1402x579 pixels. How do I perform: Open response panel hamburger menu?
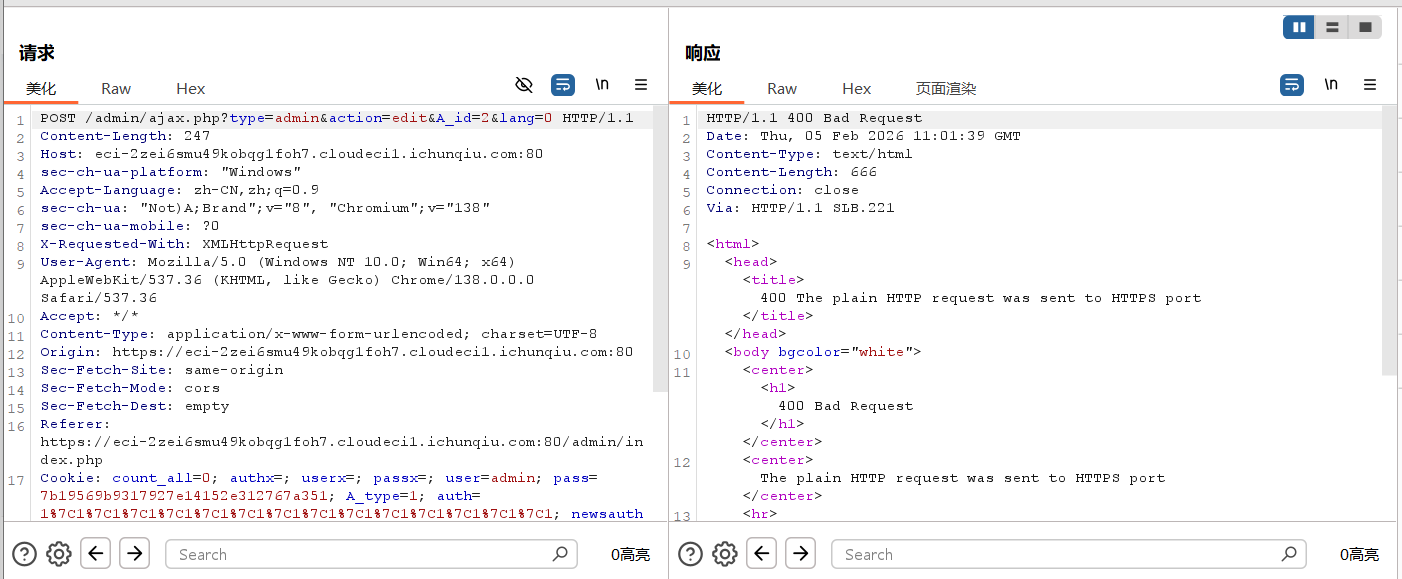(1370, 85)
